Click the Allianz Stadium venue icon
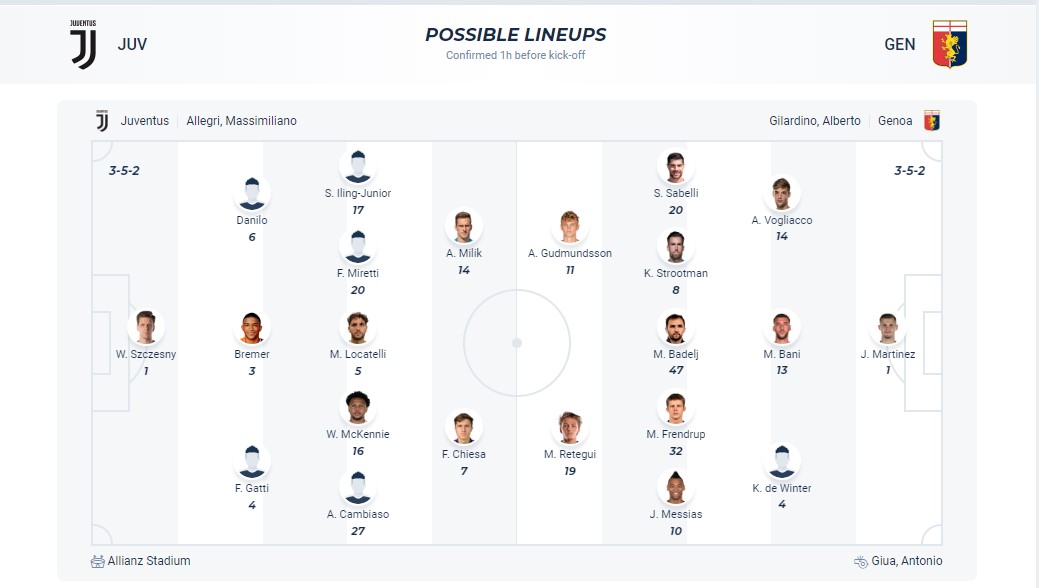This screenshot has height=588, width=1039. [97, 561]
